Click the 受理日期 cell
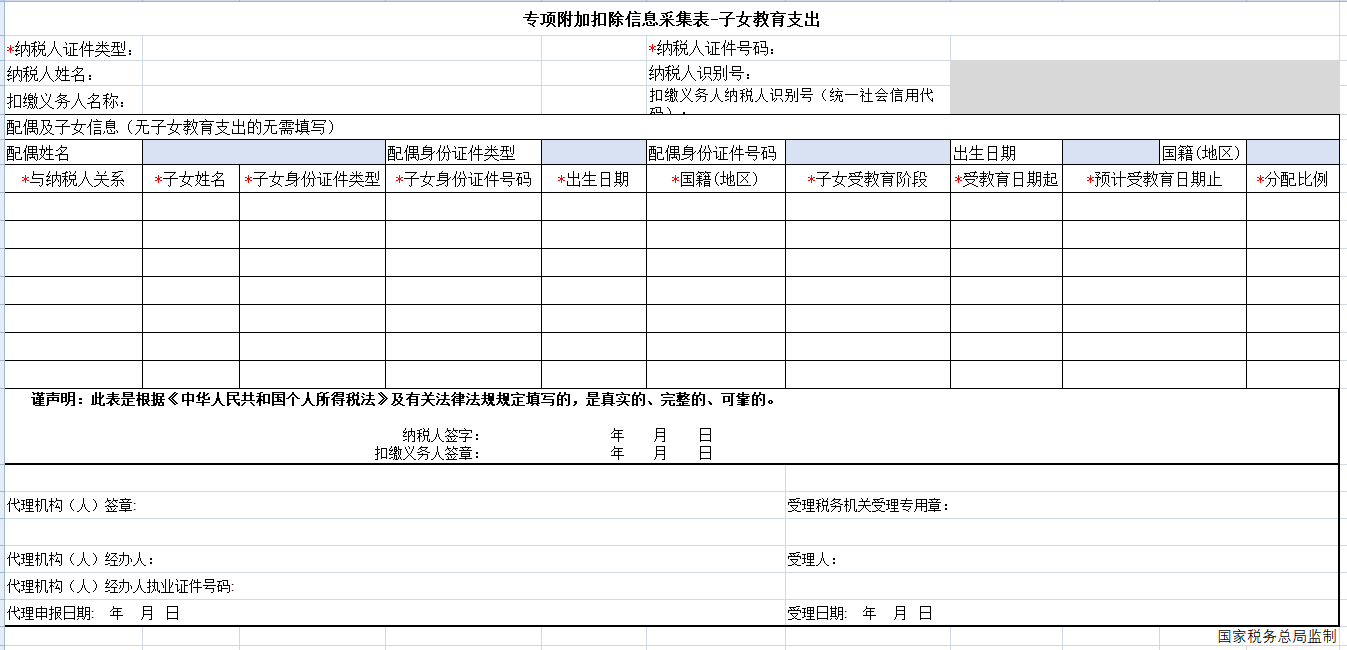 pyautogui.click(x=1062, y=613)
